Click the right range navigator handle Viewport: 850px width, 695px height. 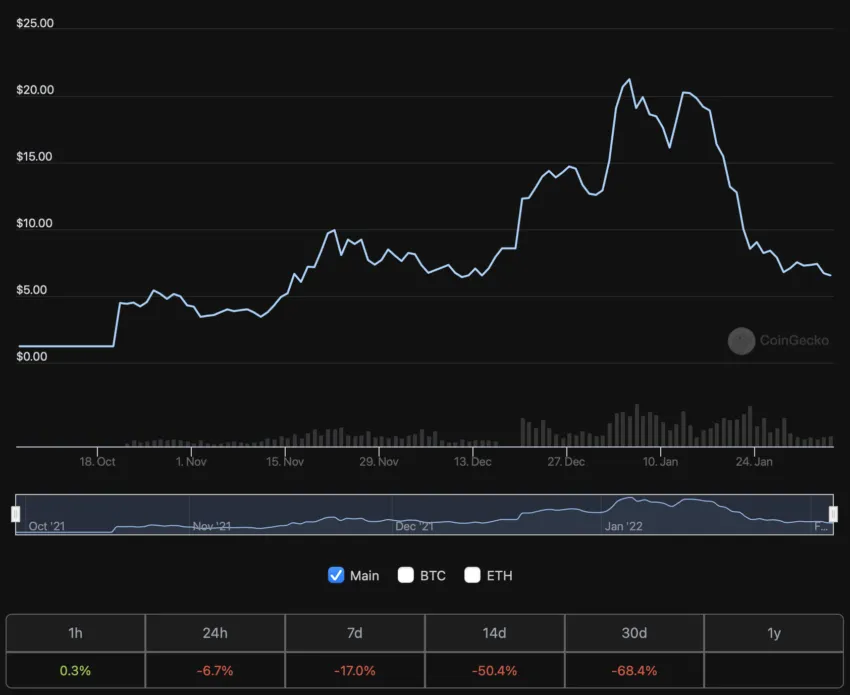click(833, 513)
